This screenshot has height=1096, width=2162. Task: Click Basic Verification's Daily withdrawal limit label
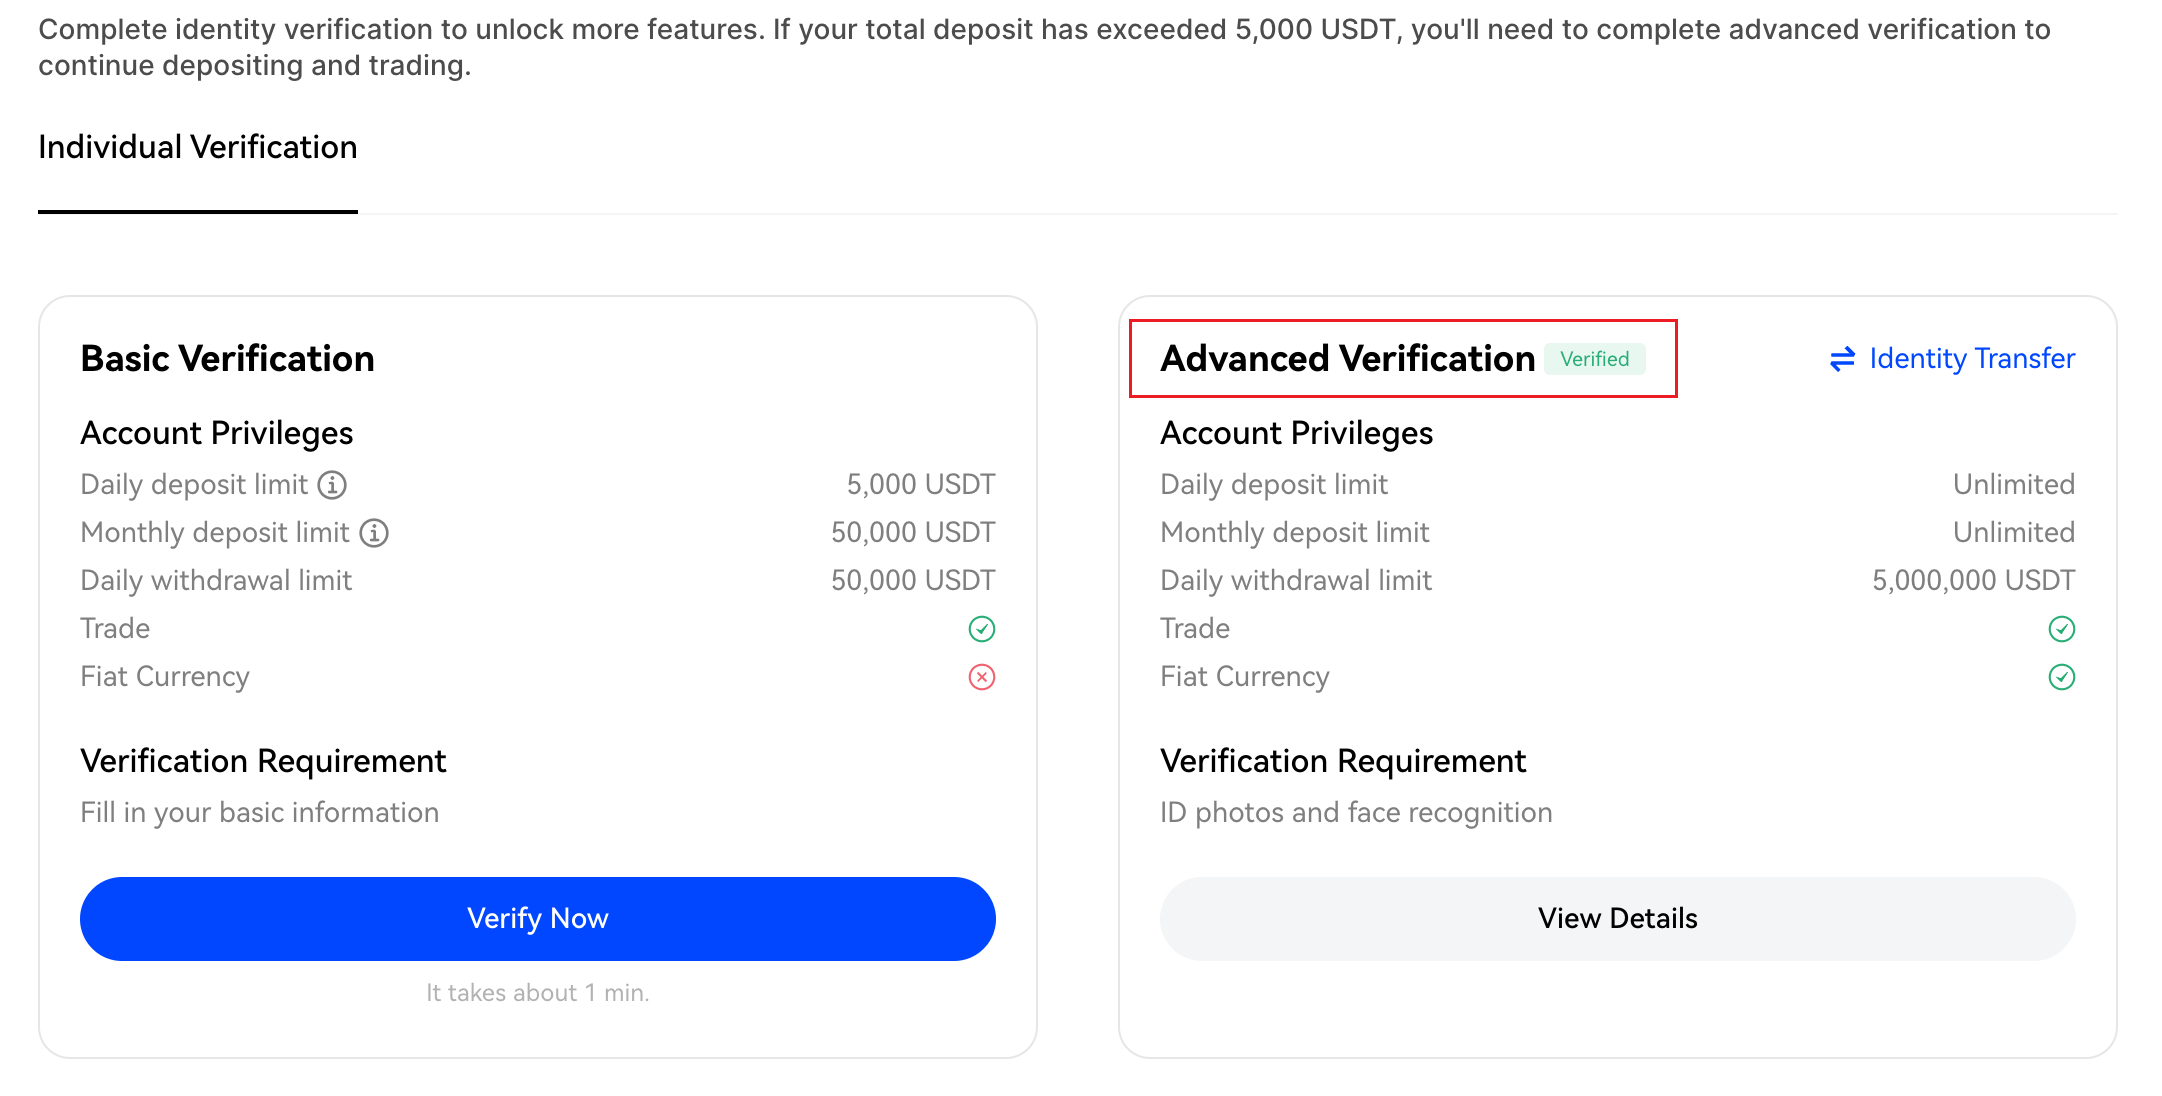pos(216,581)
